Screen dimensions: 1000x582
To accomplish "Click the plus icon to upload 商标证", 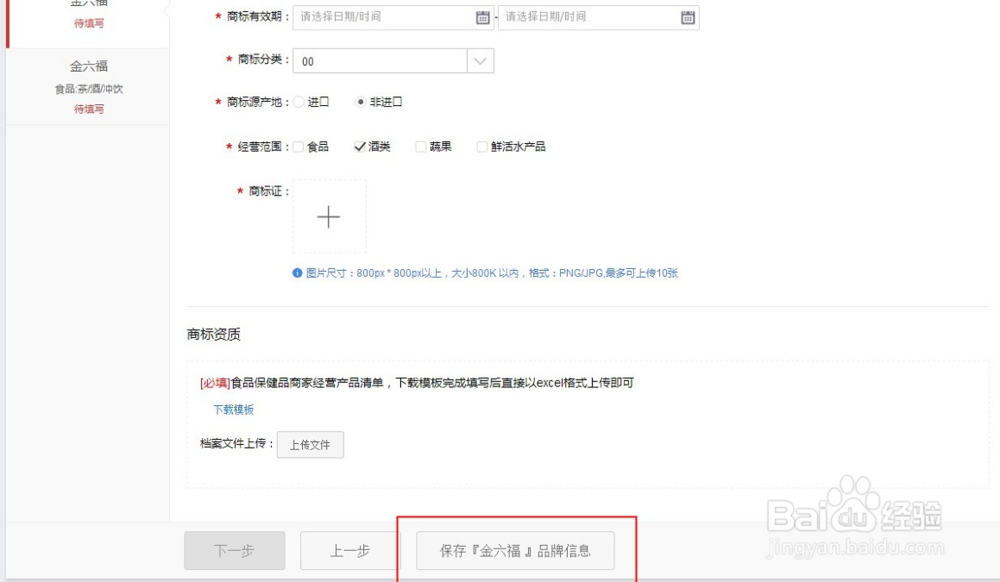I will (329, 217).
